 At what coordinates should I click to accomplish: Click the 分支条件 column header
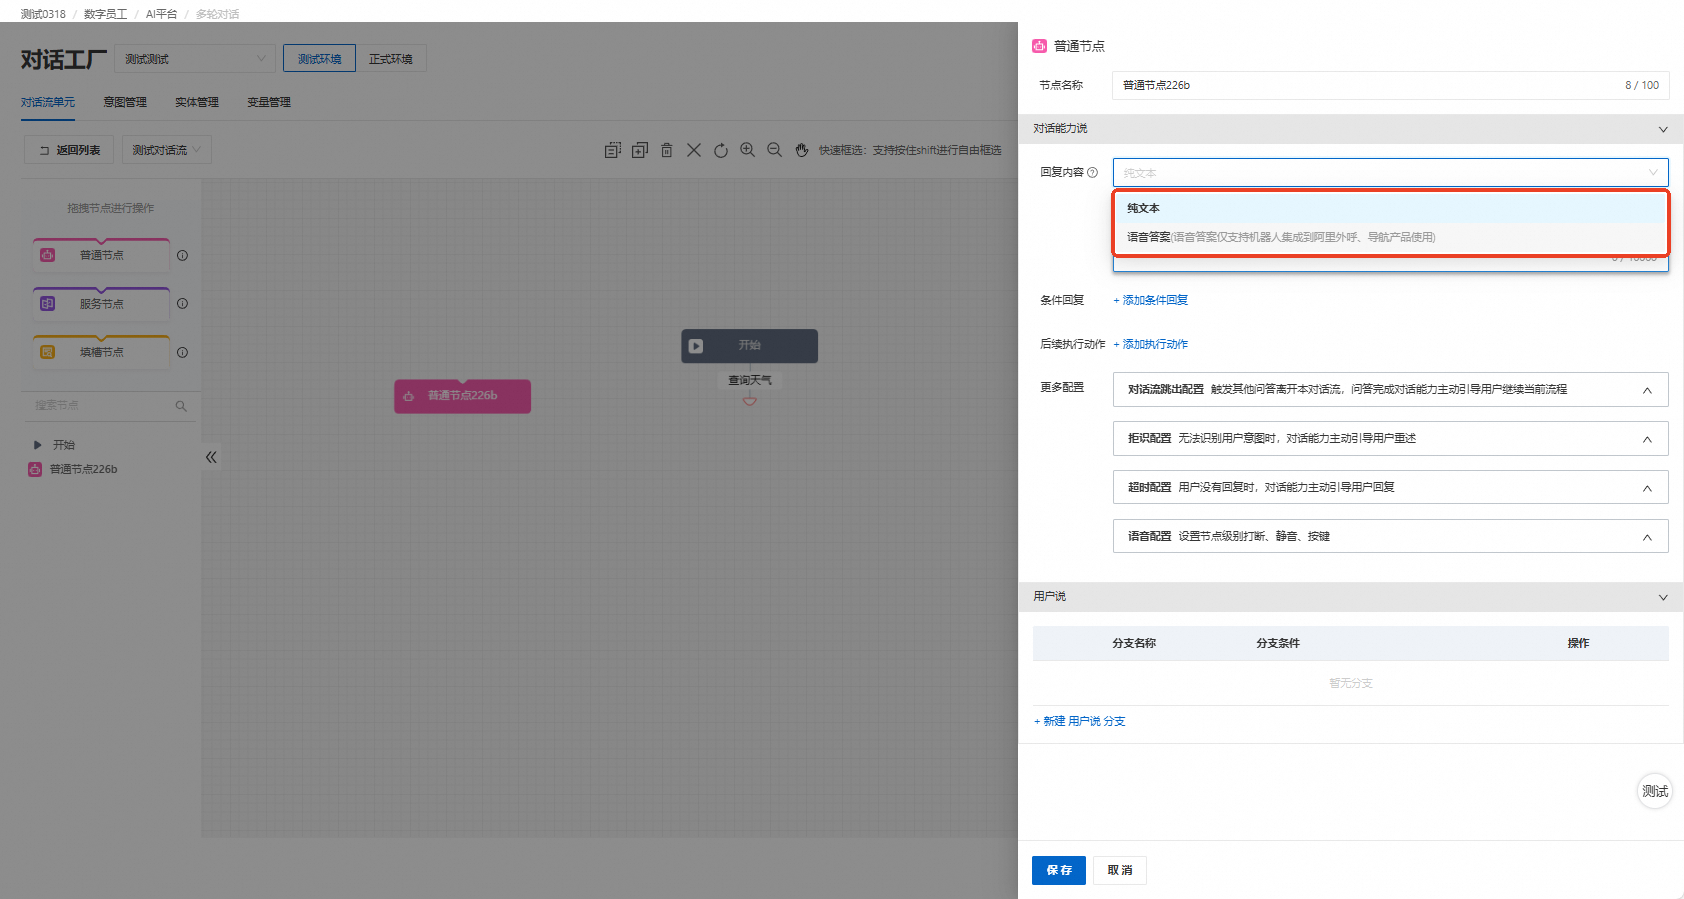click(x=1278, y=643)
